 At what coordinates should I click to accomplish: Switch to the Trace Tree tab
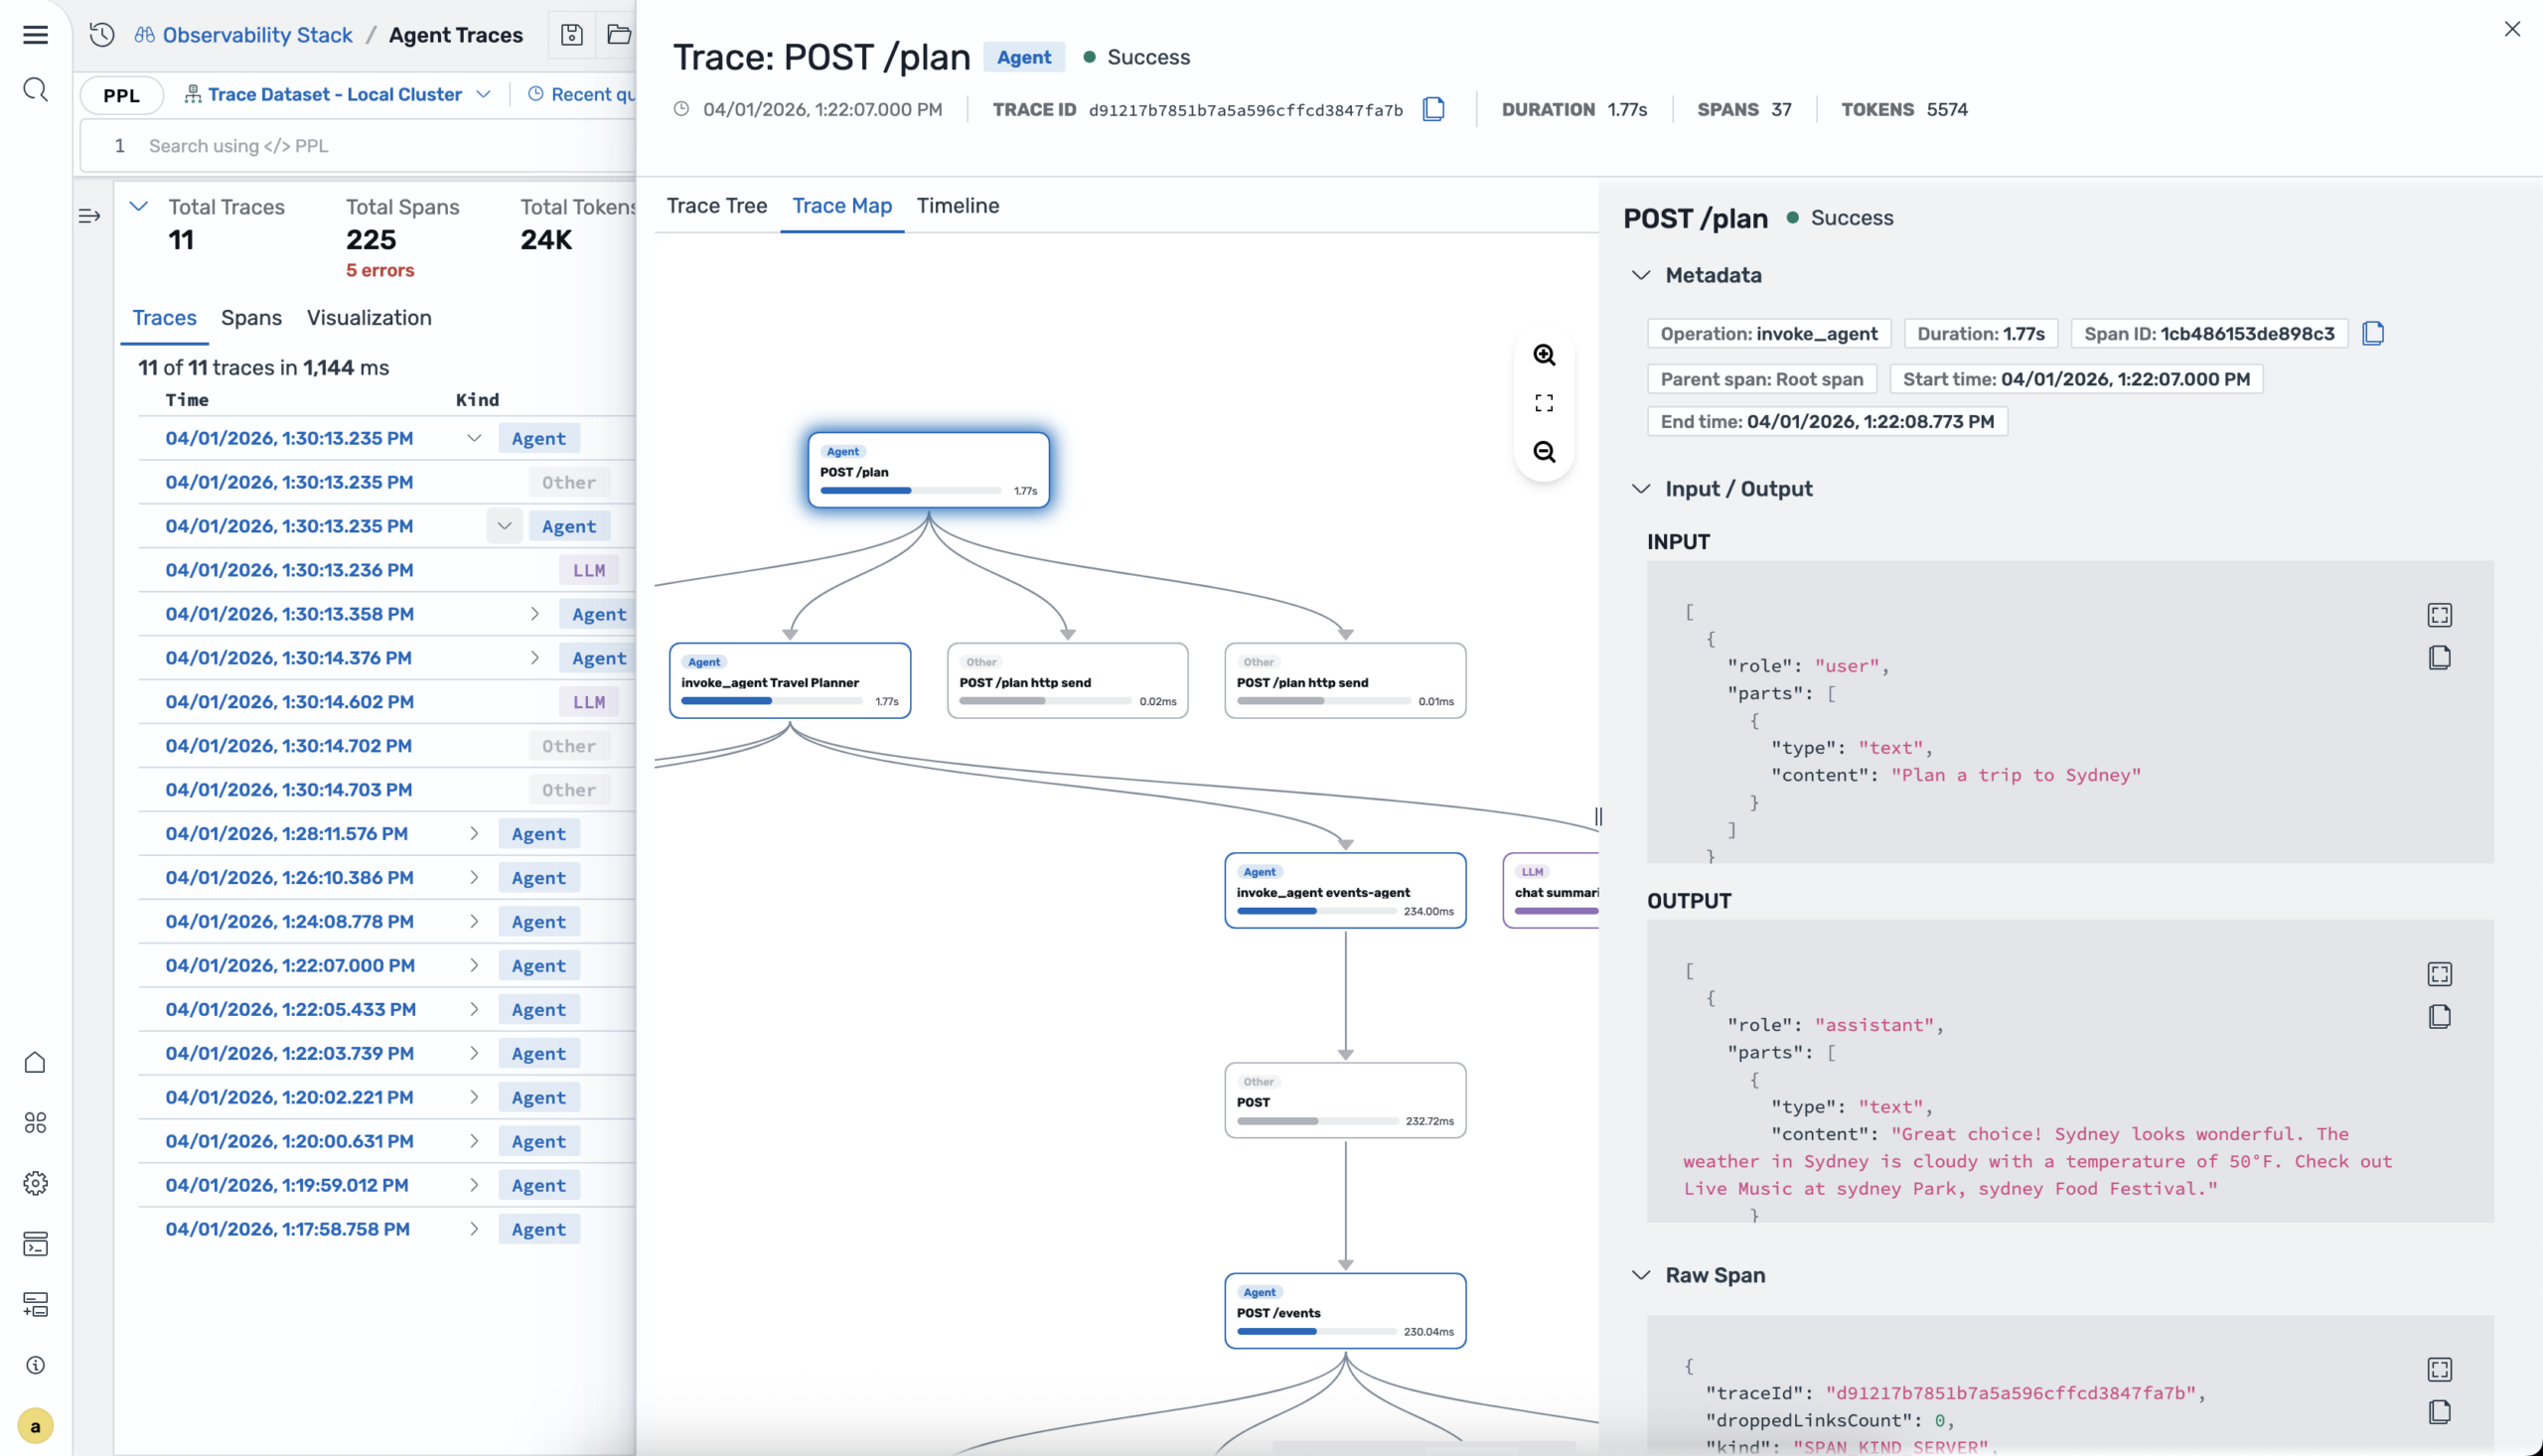point(716,206)
